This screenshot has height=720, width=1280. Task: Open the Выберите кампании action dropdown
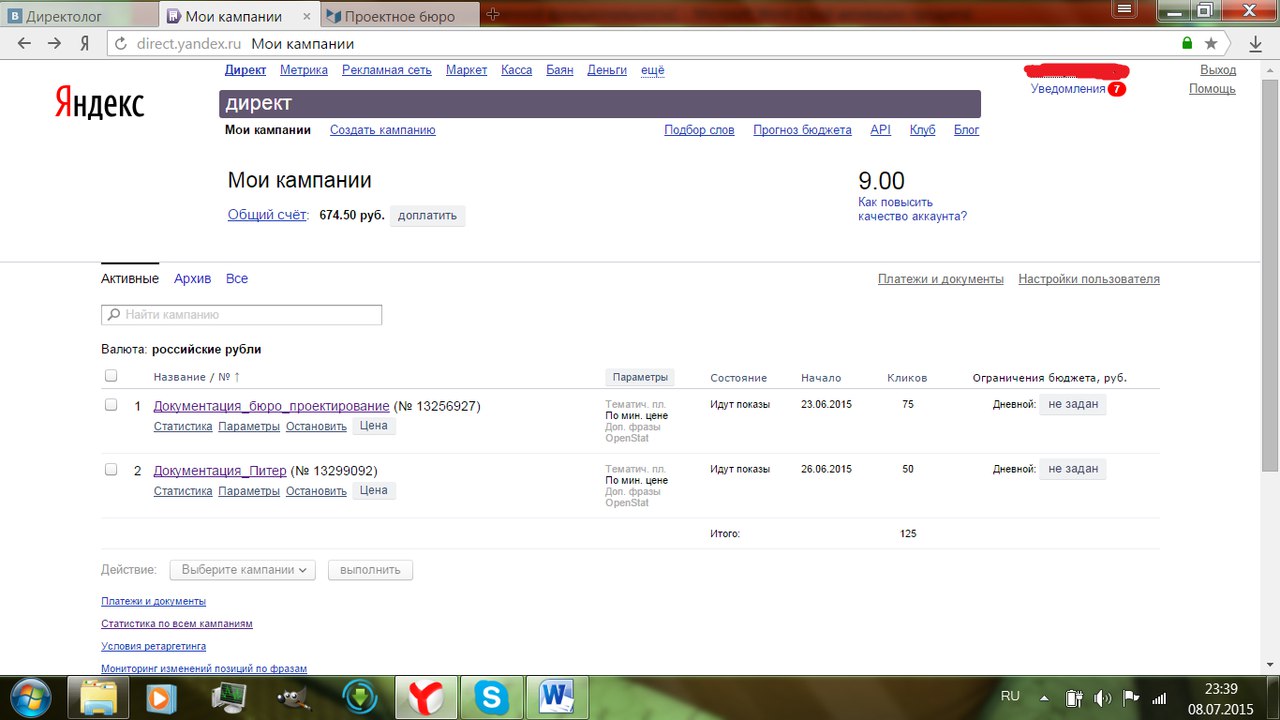[x=243, y=570]
